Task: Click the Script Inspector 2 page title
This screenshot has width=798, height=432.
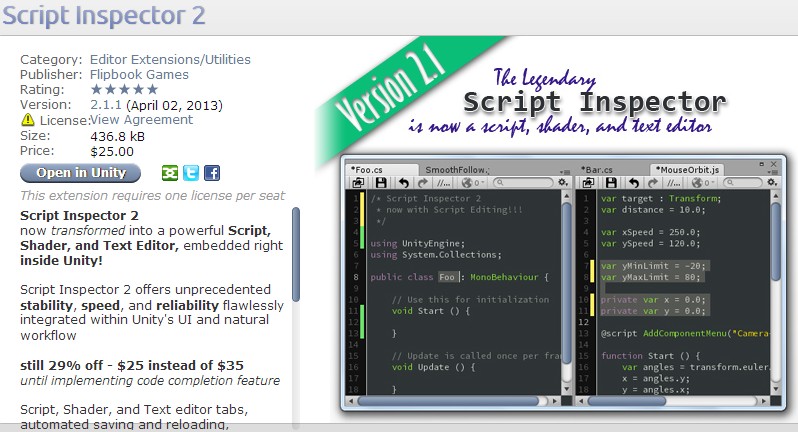Action: tap(104, 15)
